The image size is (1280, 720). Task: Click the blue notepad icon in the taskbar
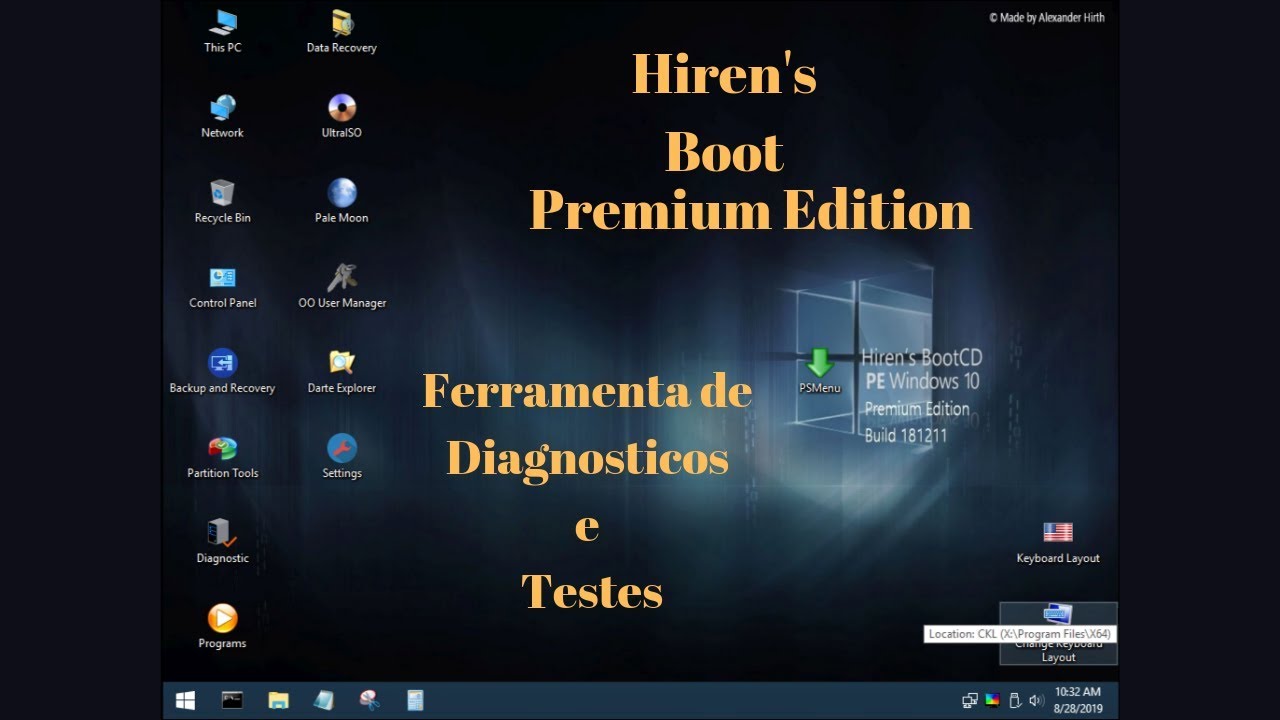click(x=324, y=700)
